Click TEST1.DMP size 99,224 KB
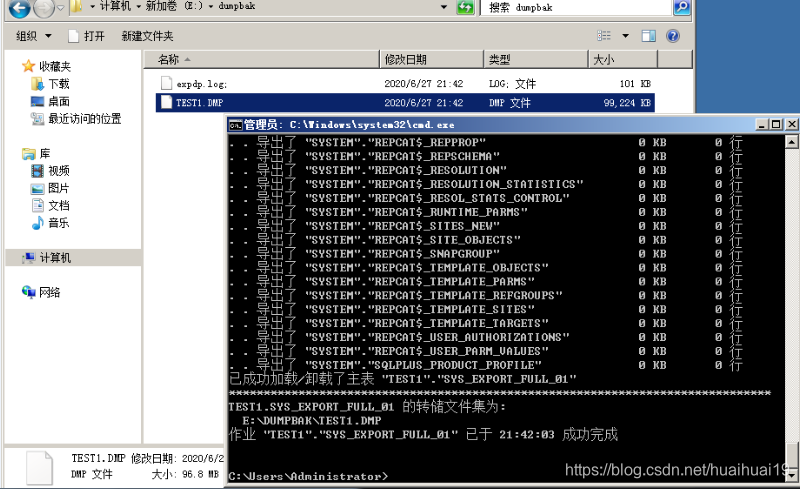 point(627,103)
